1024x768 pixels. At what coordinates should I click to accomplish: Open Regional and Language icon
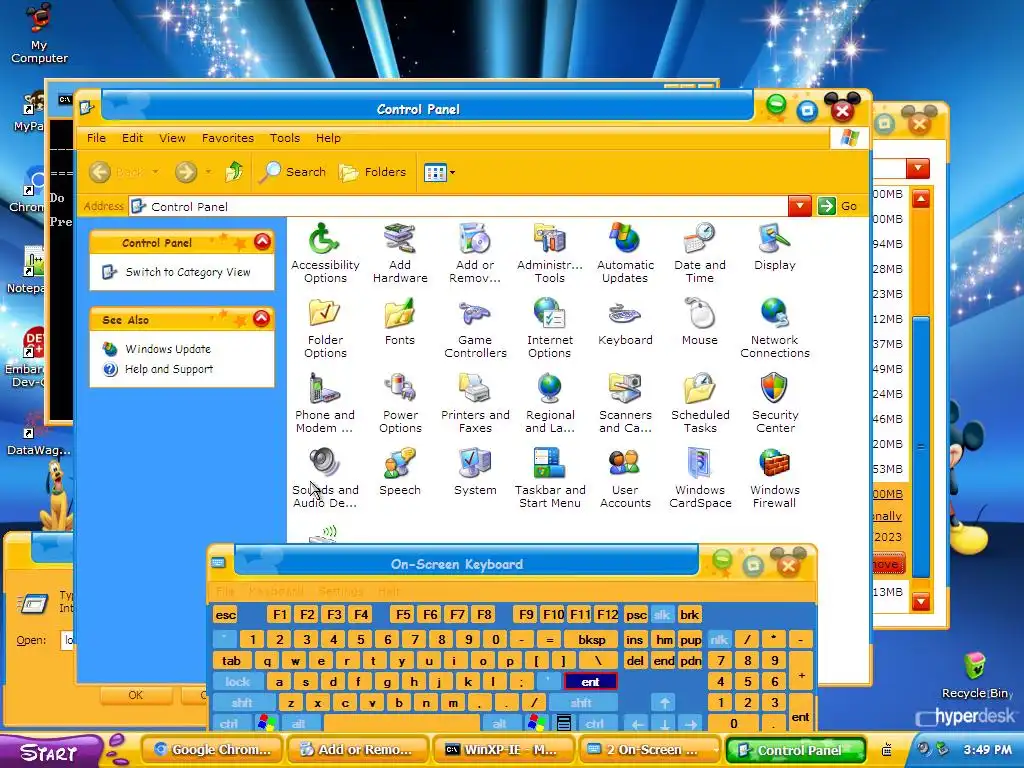[x=550, y=404]
